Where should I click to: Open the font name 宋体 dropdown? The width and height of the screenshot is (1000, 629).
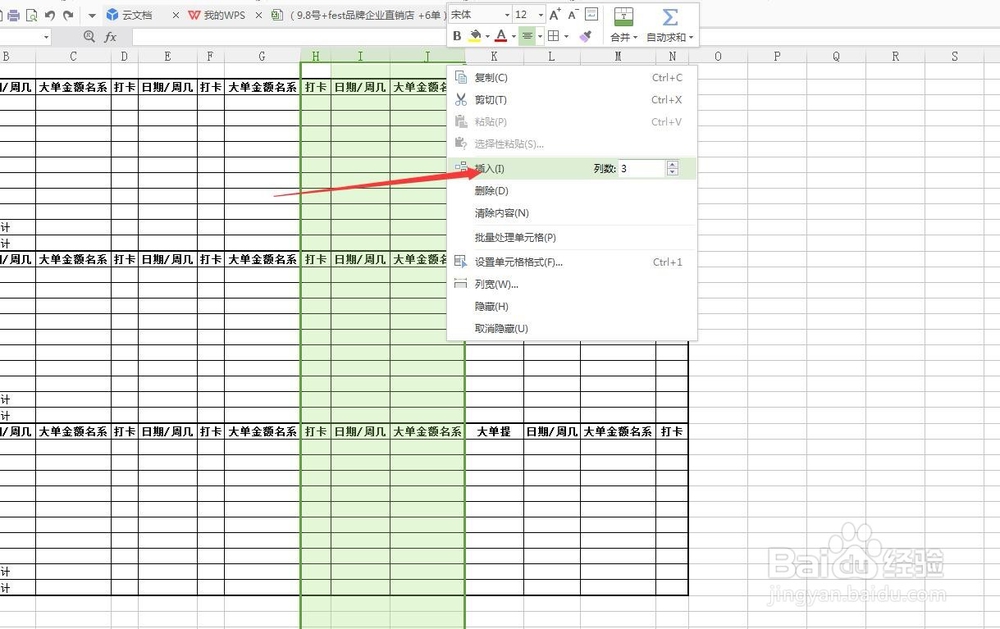point(507,15)
